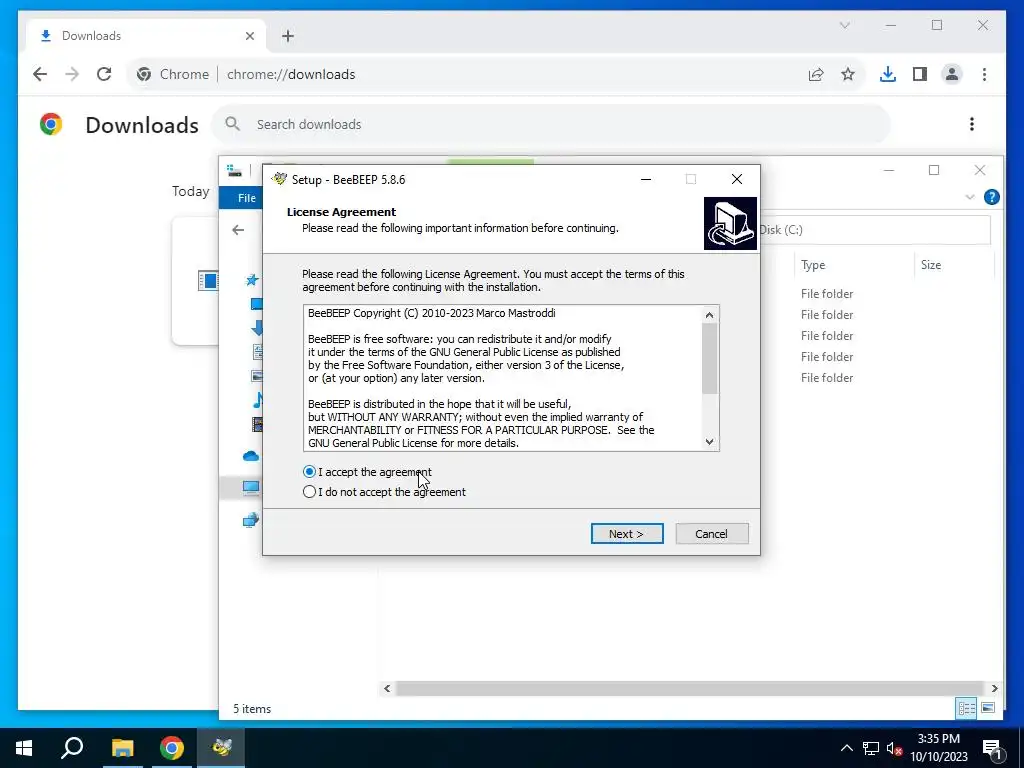Select the Downloads browser tab
The height and width of the screenshot is (768, 1024).
[146, 36]
